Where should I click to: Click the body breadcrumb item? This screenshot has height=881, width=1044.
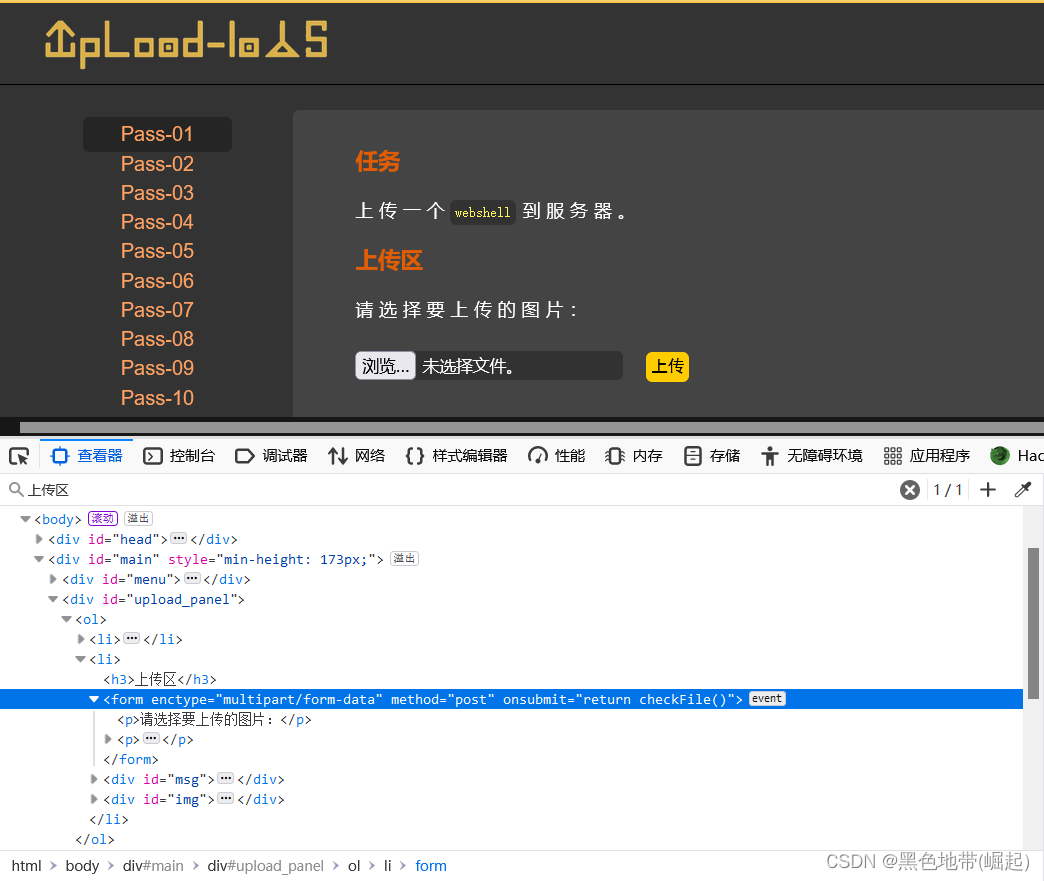[82, 866]
